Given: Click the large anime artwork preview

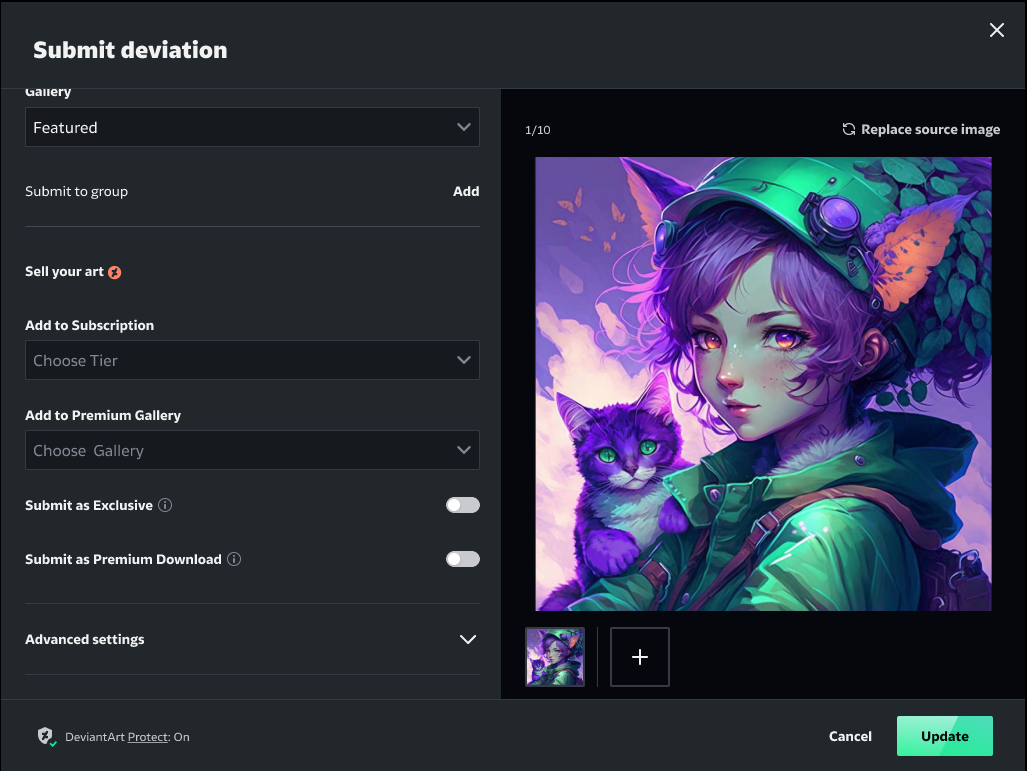Looking at the screenshot, I should [x=763, y=383].
